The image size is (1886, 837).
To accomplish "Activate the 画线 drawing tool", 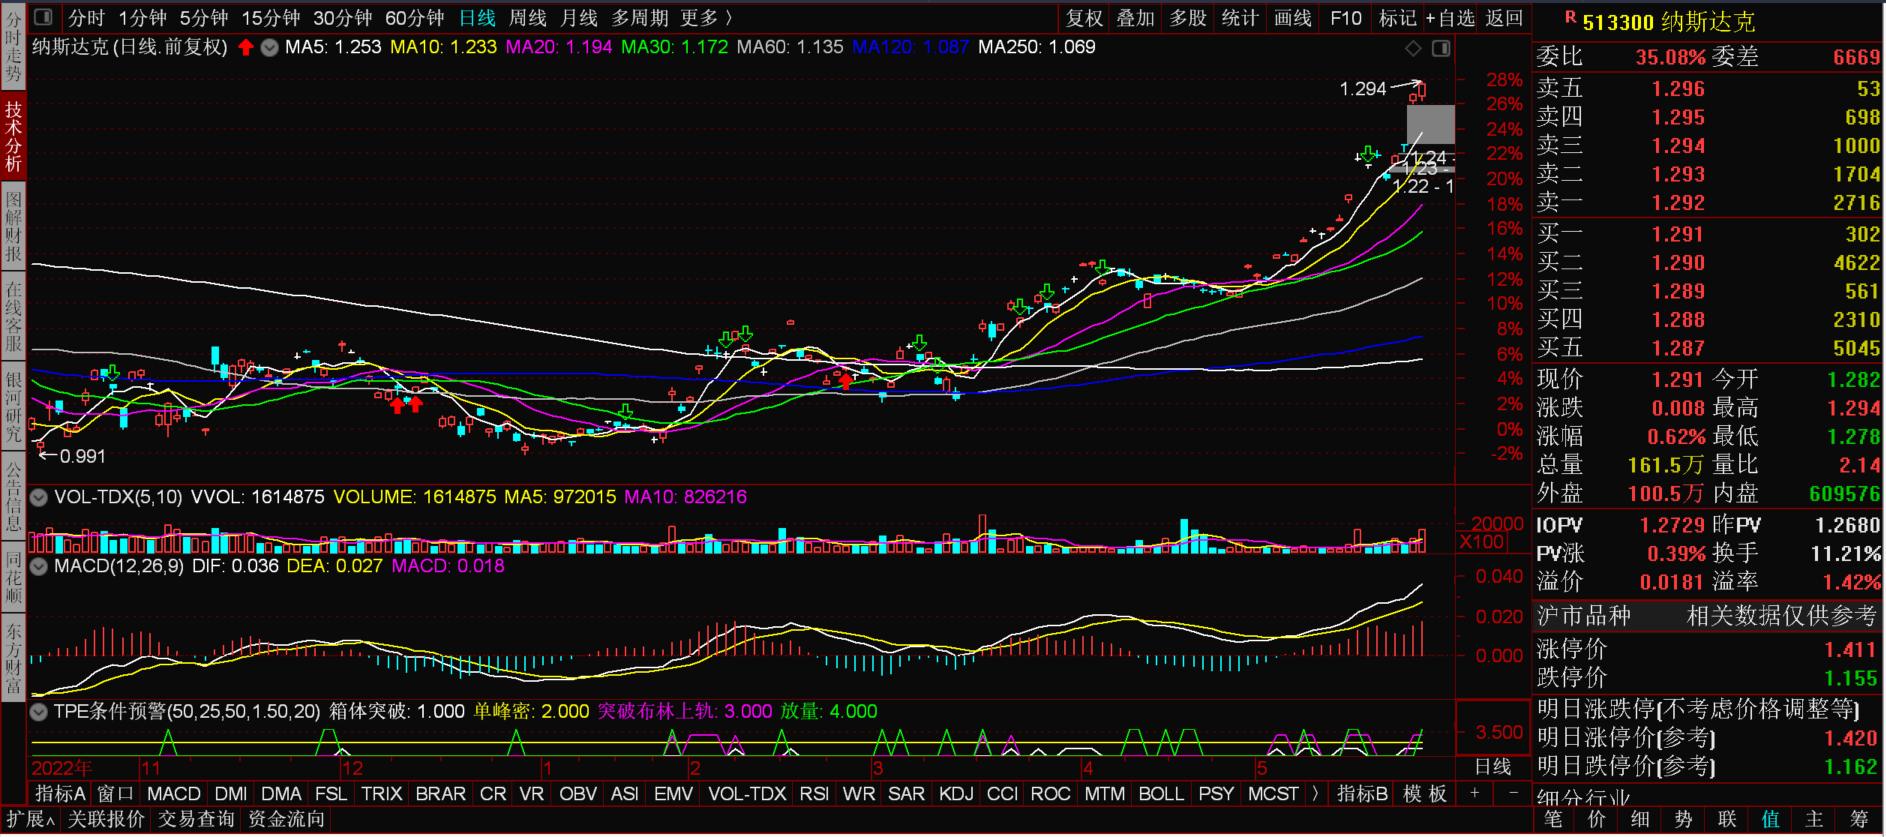I will (1292, 18).
